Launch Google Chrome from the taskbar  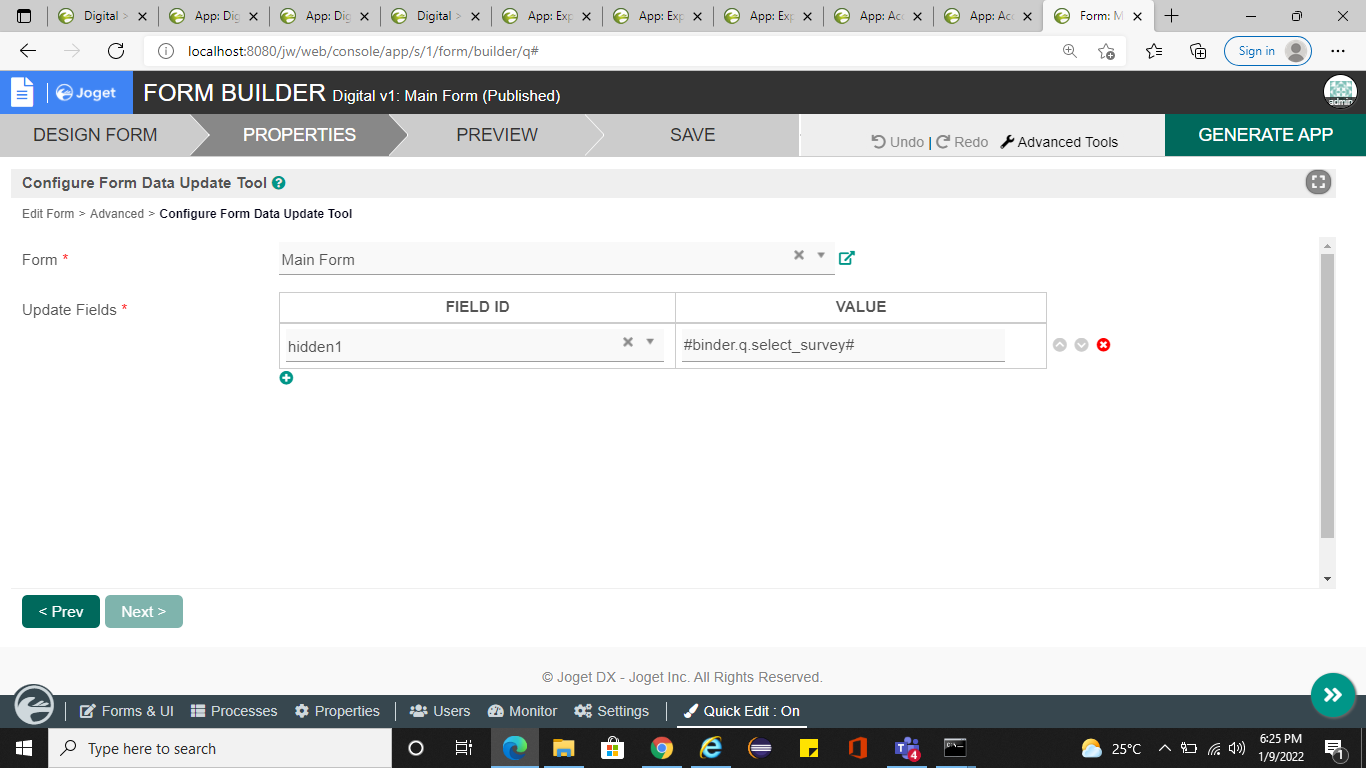point(661,748)
